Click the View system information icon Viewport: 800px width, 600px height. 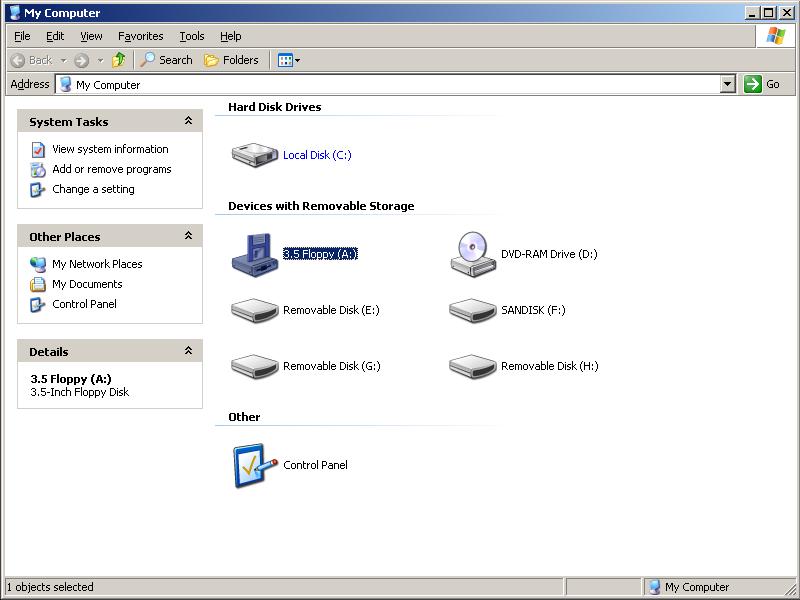pyautogui.click(x=38, y=149)
